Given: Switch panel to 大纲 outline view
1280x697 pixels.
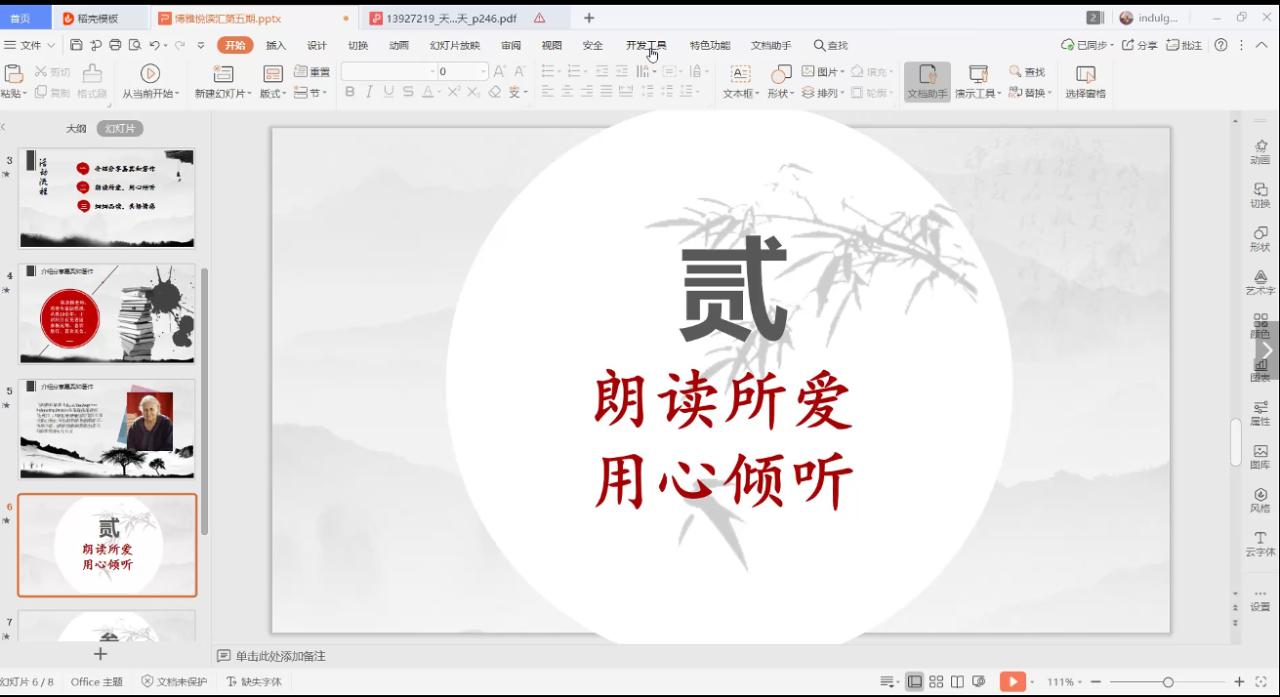Looking at the screenshot, I should 76,129.
